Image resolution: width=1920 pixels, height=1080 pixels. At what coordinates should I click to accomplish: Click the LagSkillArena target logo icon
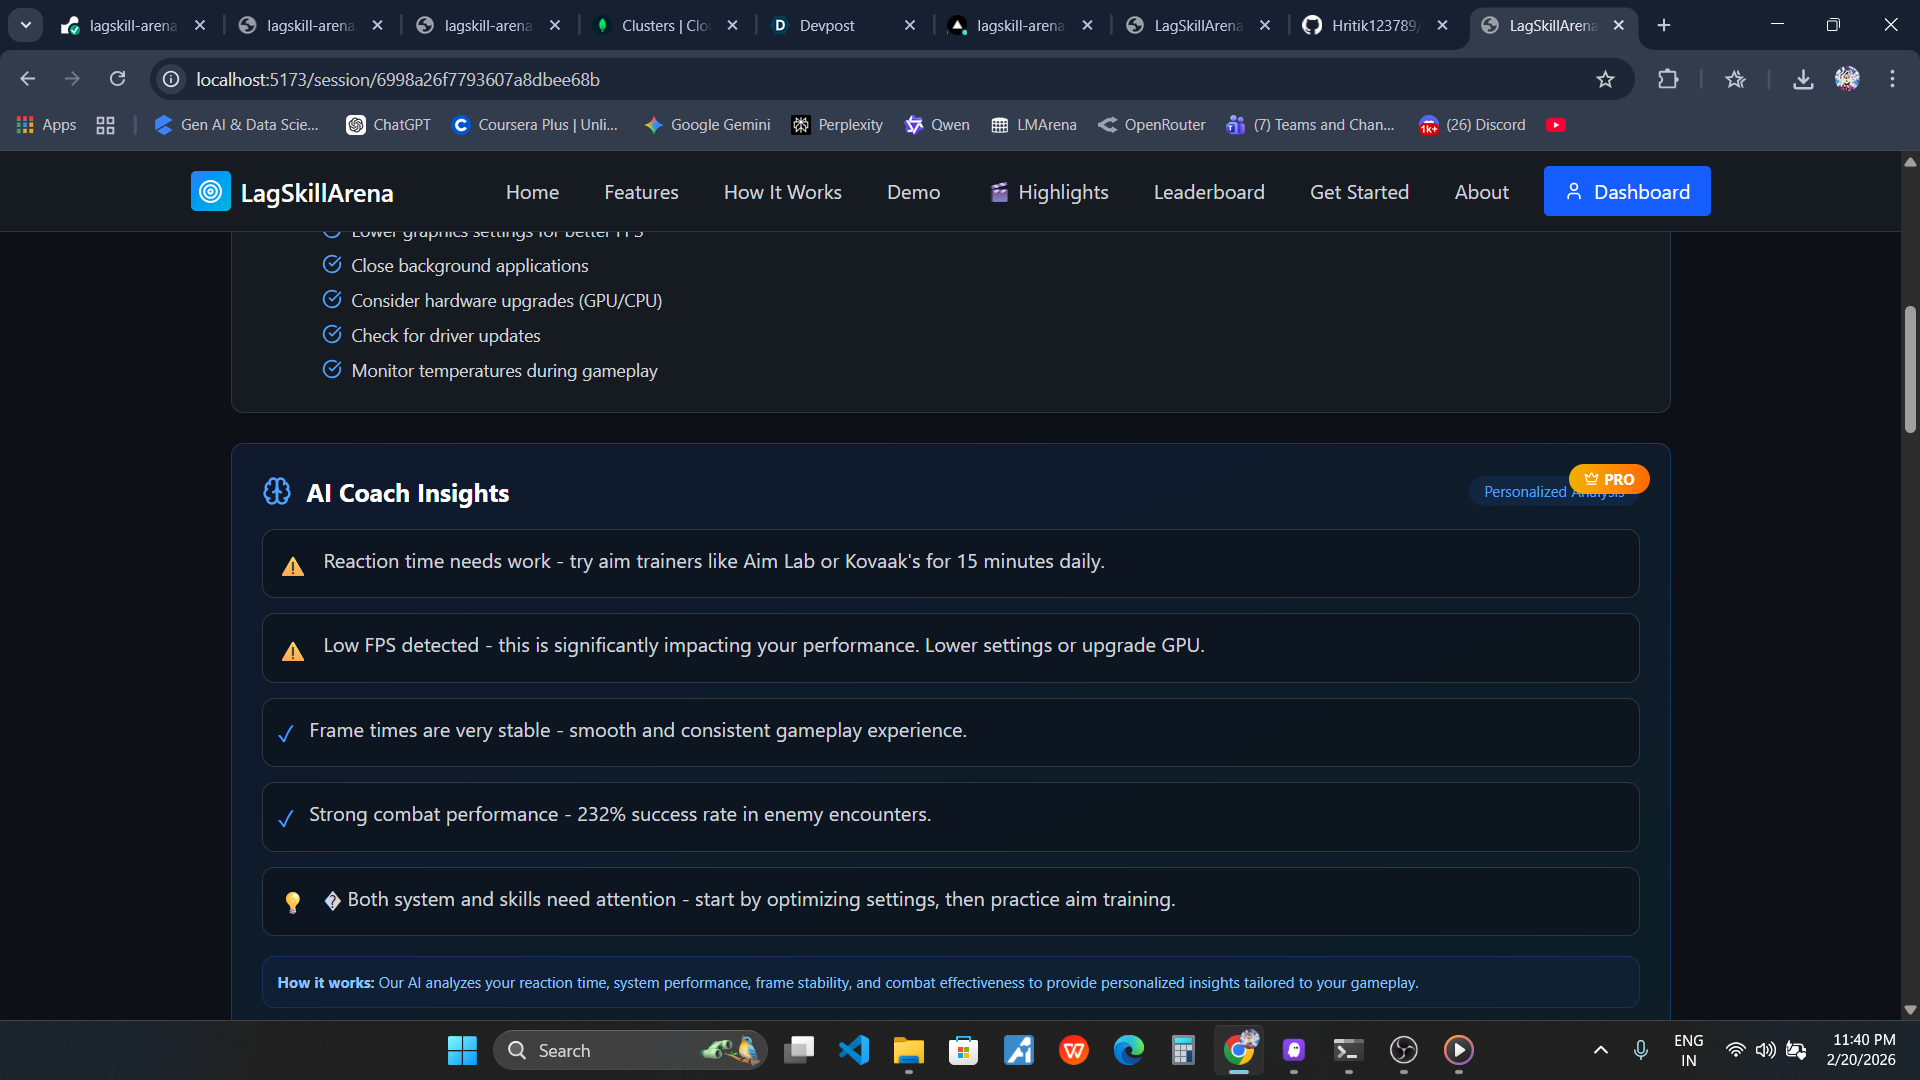click(x=210, y=192)
